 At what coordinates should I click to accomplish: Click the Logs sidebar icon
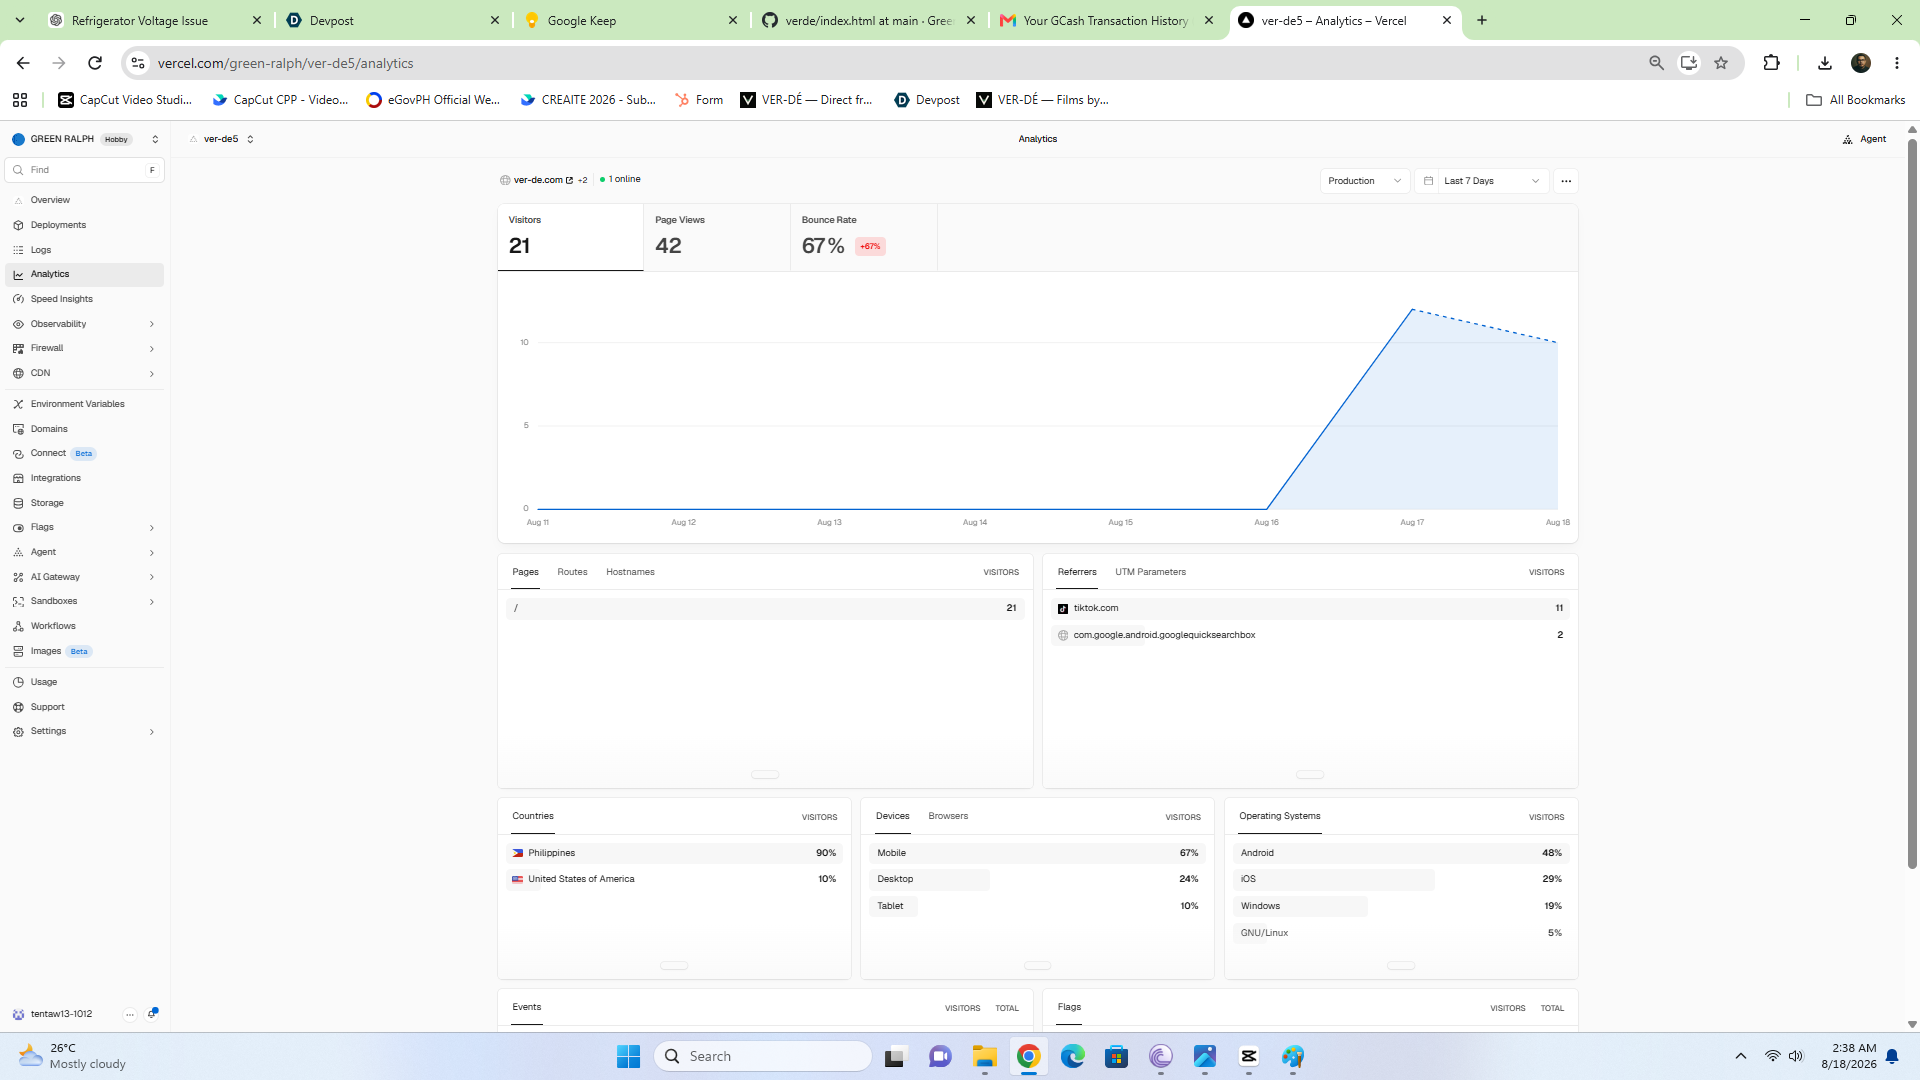pos(18,250)
